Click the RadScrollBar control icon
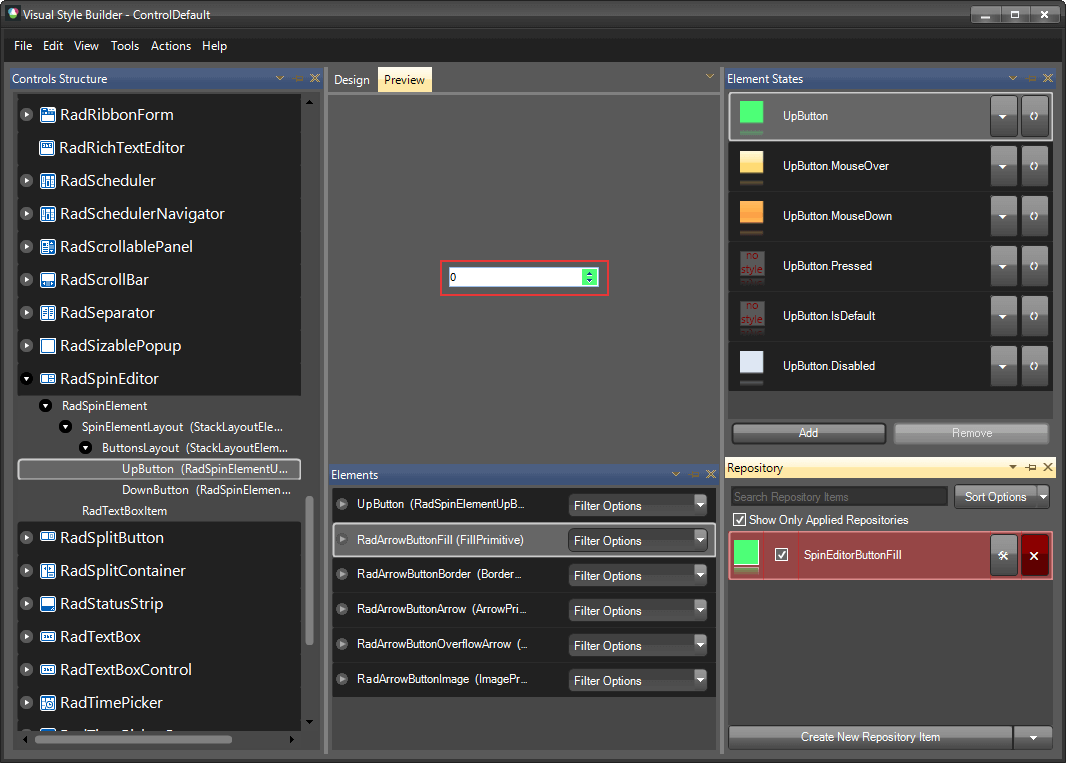Image resolution: width=1066 pixels, height=763 pixels. [x=48, y=279]
